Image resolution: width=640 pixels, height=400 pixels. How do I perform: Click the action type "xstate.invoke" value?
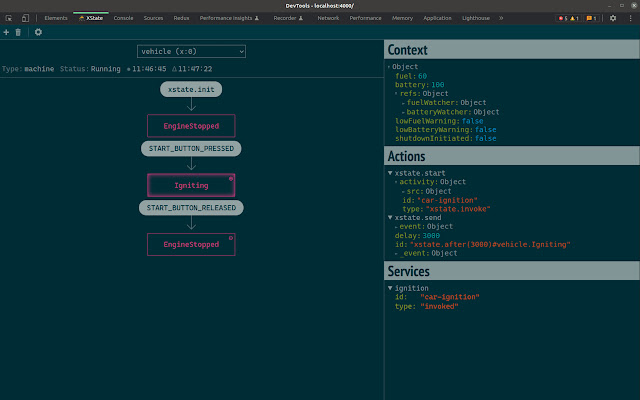[x=458, y=209]
